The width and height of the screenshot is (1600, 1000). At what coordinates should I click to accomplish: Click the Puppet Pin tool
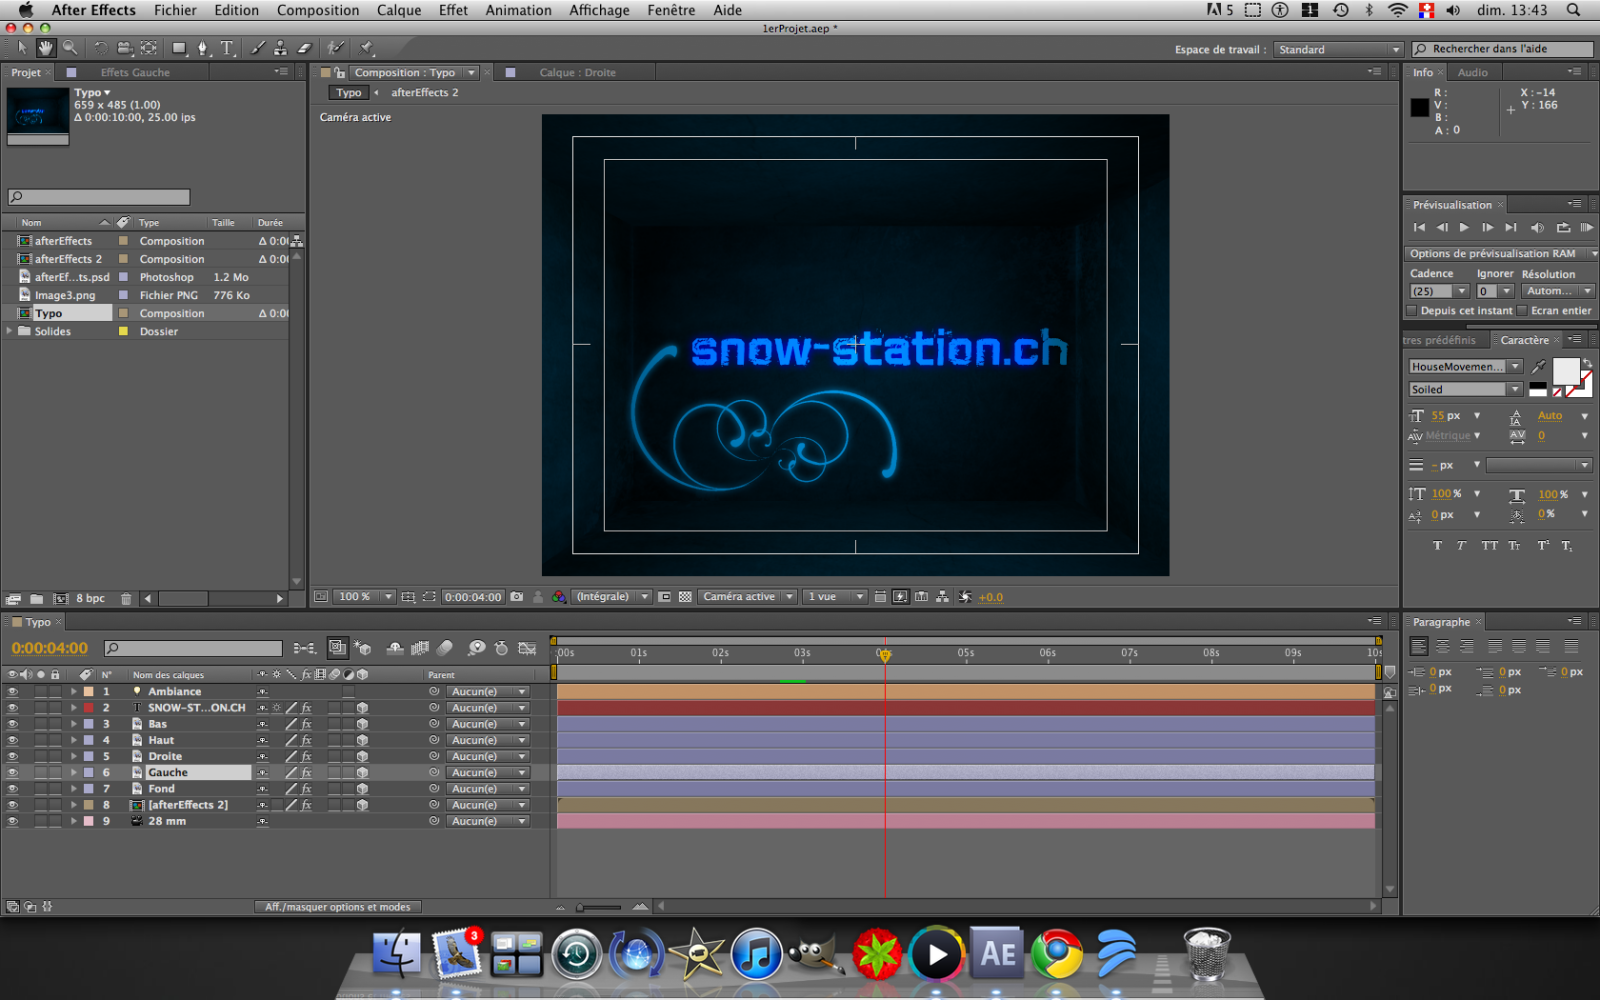pyautogui.click(x=367, y=48)
